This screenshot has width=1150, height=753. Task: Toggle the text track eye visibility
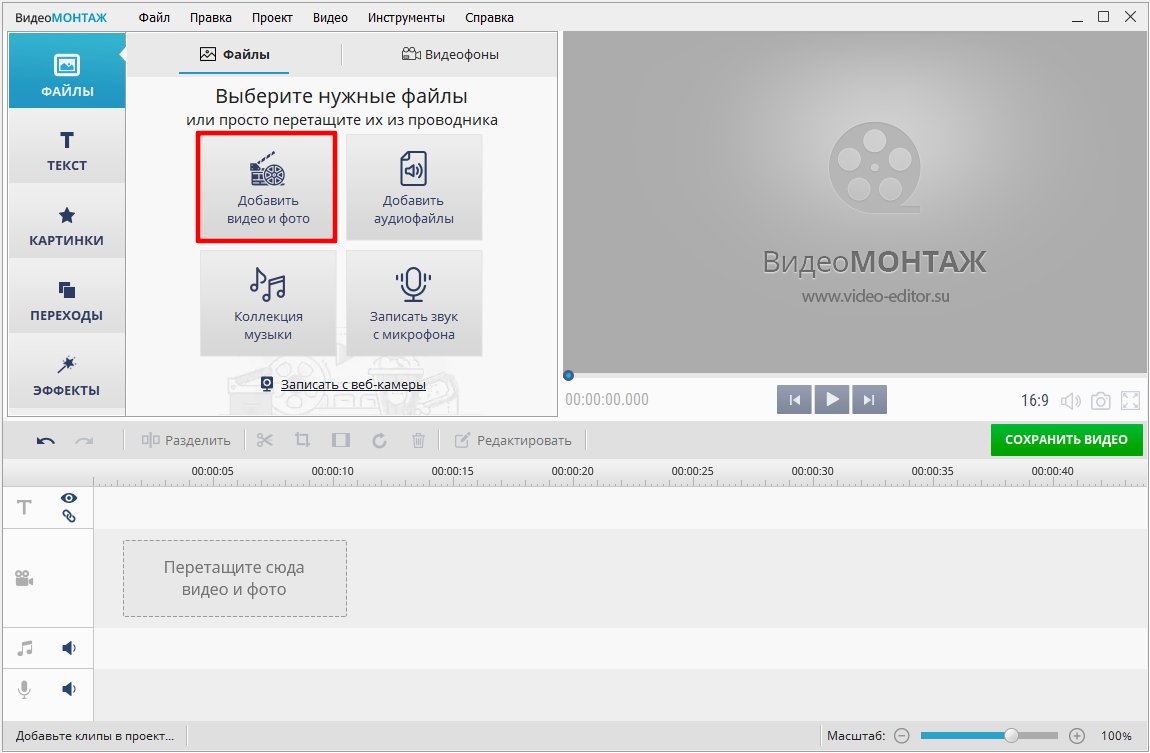(69, 498)
